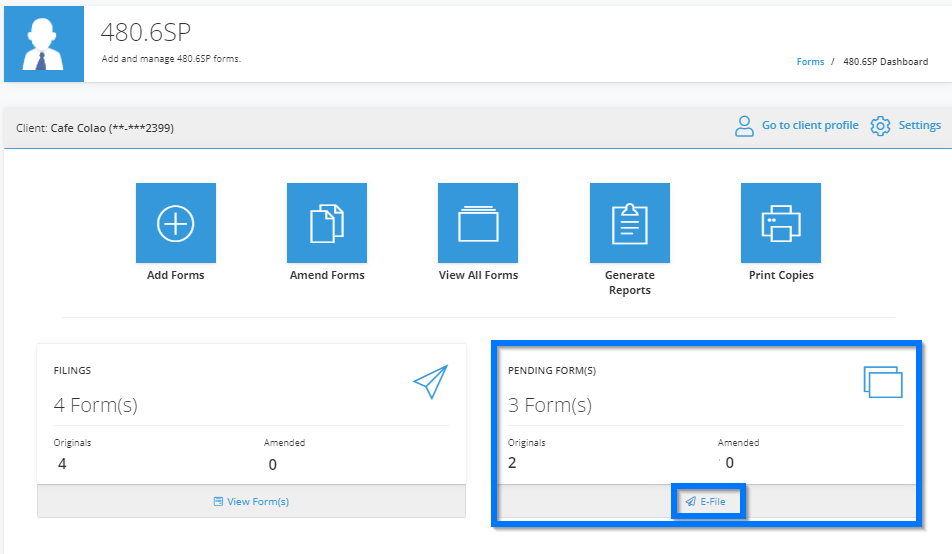Click the 4 Form(s) filings count

pos(95,405)
